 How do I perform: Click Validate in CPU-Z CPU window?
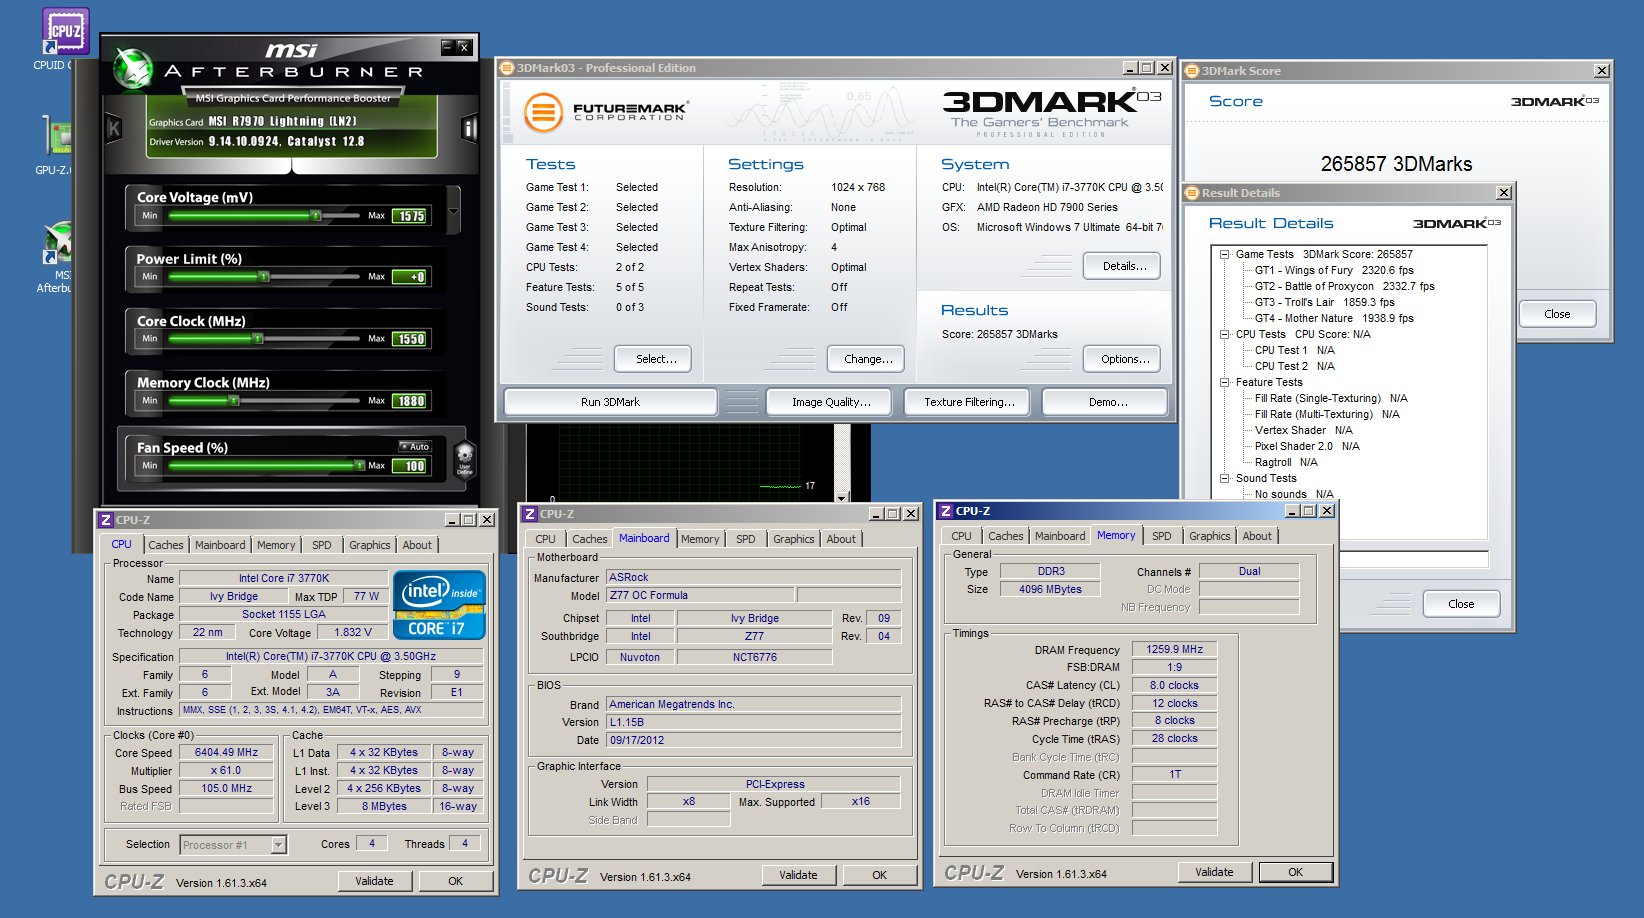coord(374,881)
